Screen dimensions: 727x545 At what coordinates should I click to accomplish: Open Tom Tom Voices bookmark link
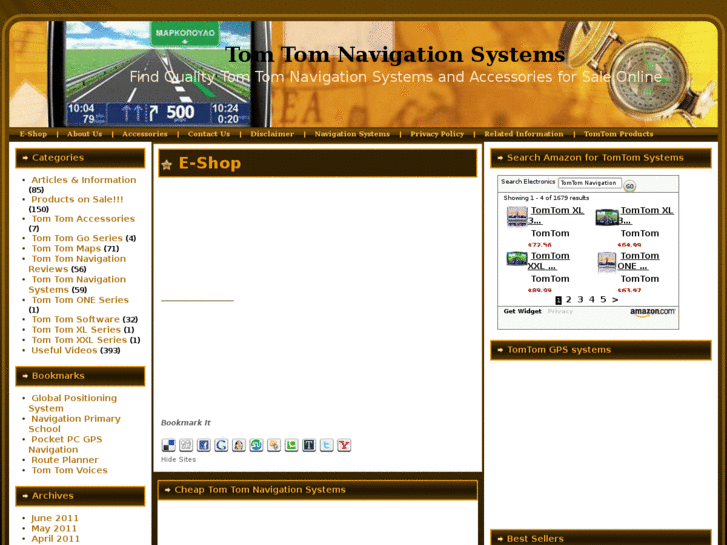[69, 470]
